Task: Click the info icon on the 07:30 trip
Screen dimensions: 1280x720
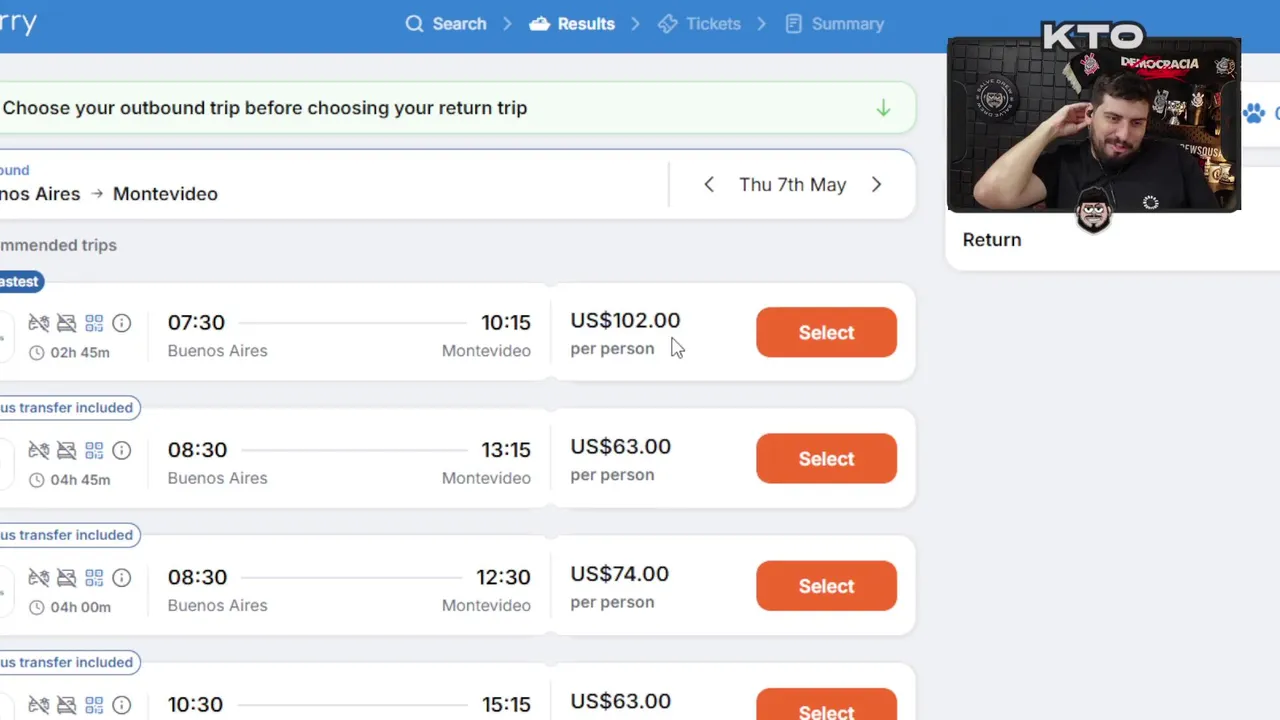Action: click(x=122, y=323)
